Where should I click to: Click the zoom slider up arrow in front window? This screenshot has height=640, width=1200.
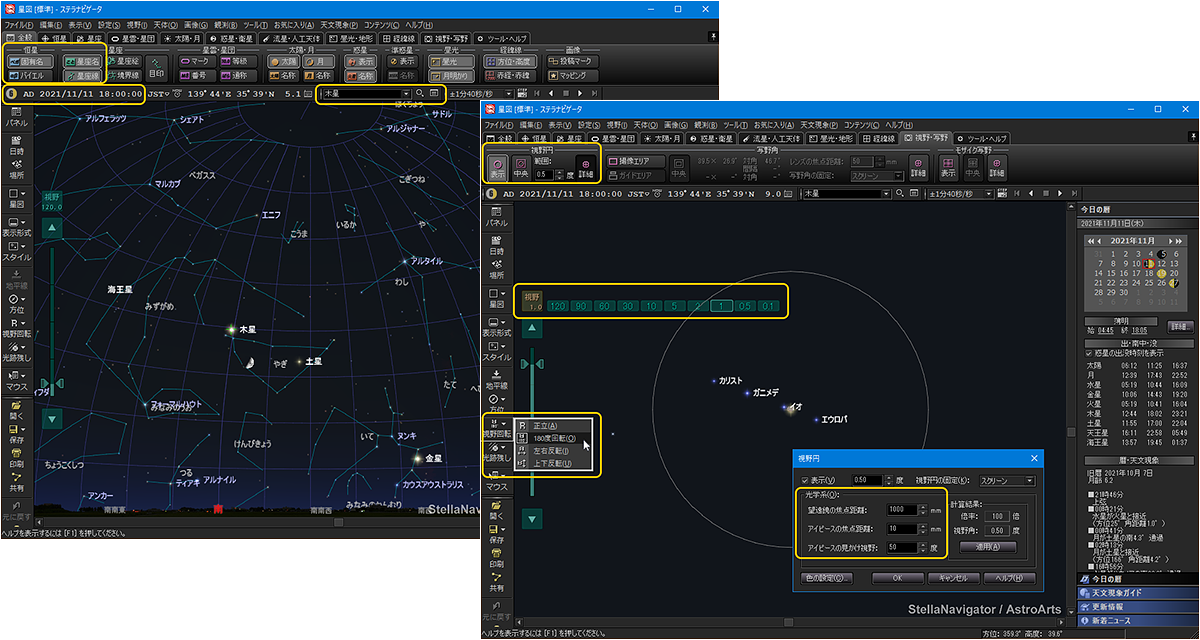click(x=533, y=328)
